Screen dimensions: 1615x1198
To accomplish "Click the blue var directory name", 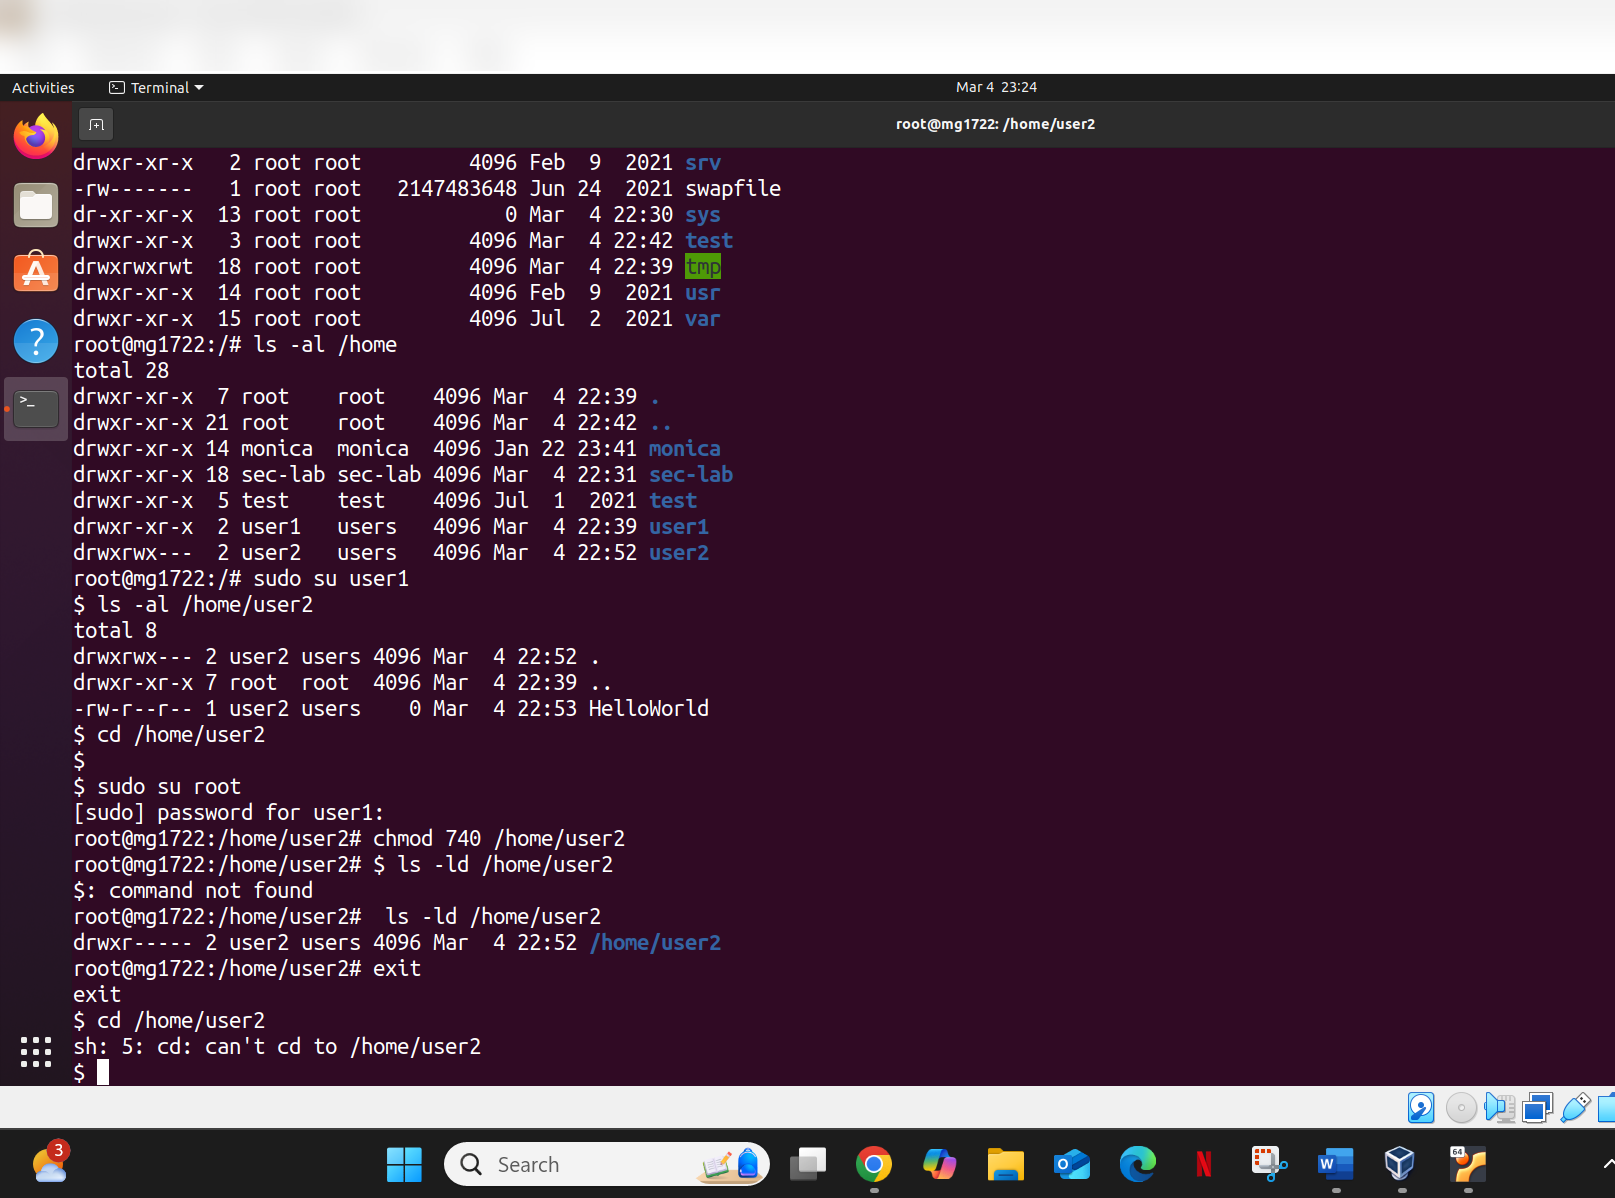I will [703, 318].
